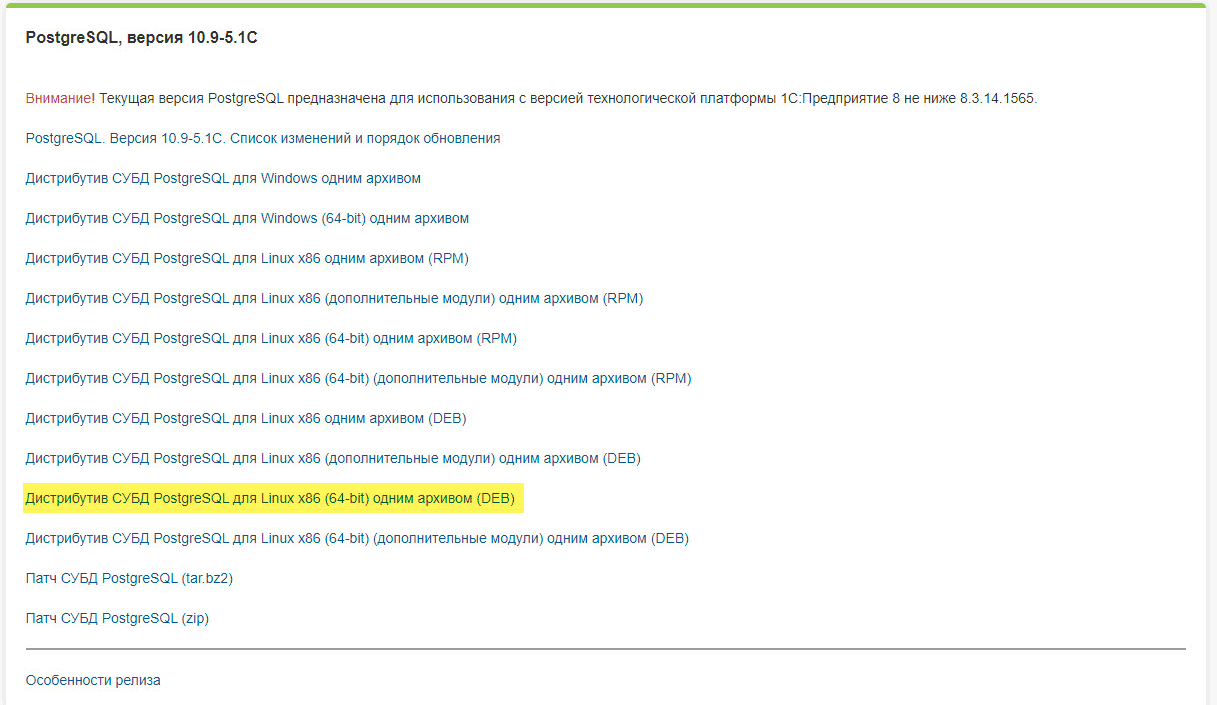Click the 'PostgreSQL, версия 10.9-5.1C' heading

pos(142,38)
